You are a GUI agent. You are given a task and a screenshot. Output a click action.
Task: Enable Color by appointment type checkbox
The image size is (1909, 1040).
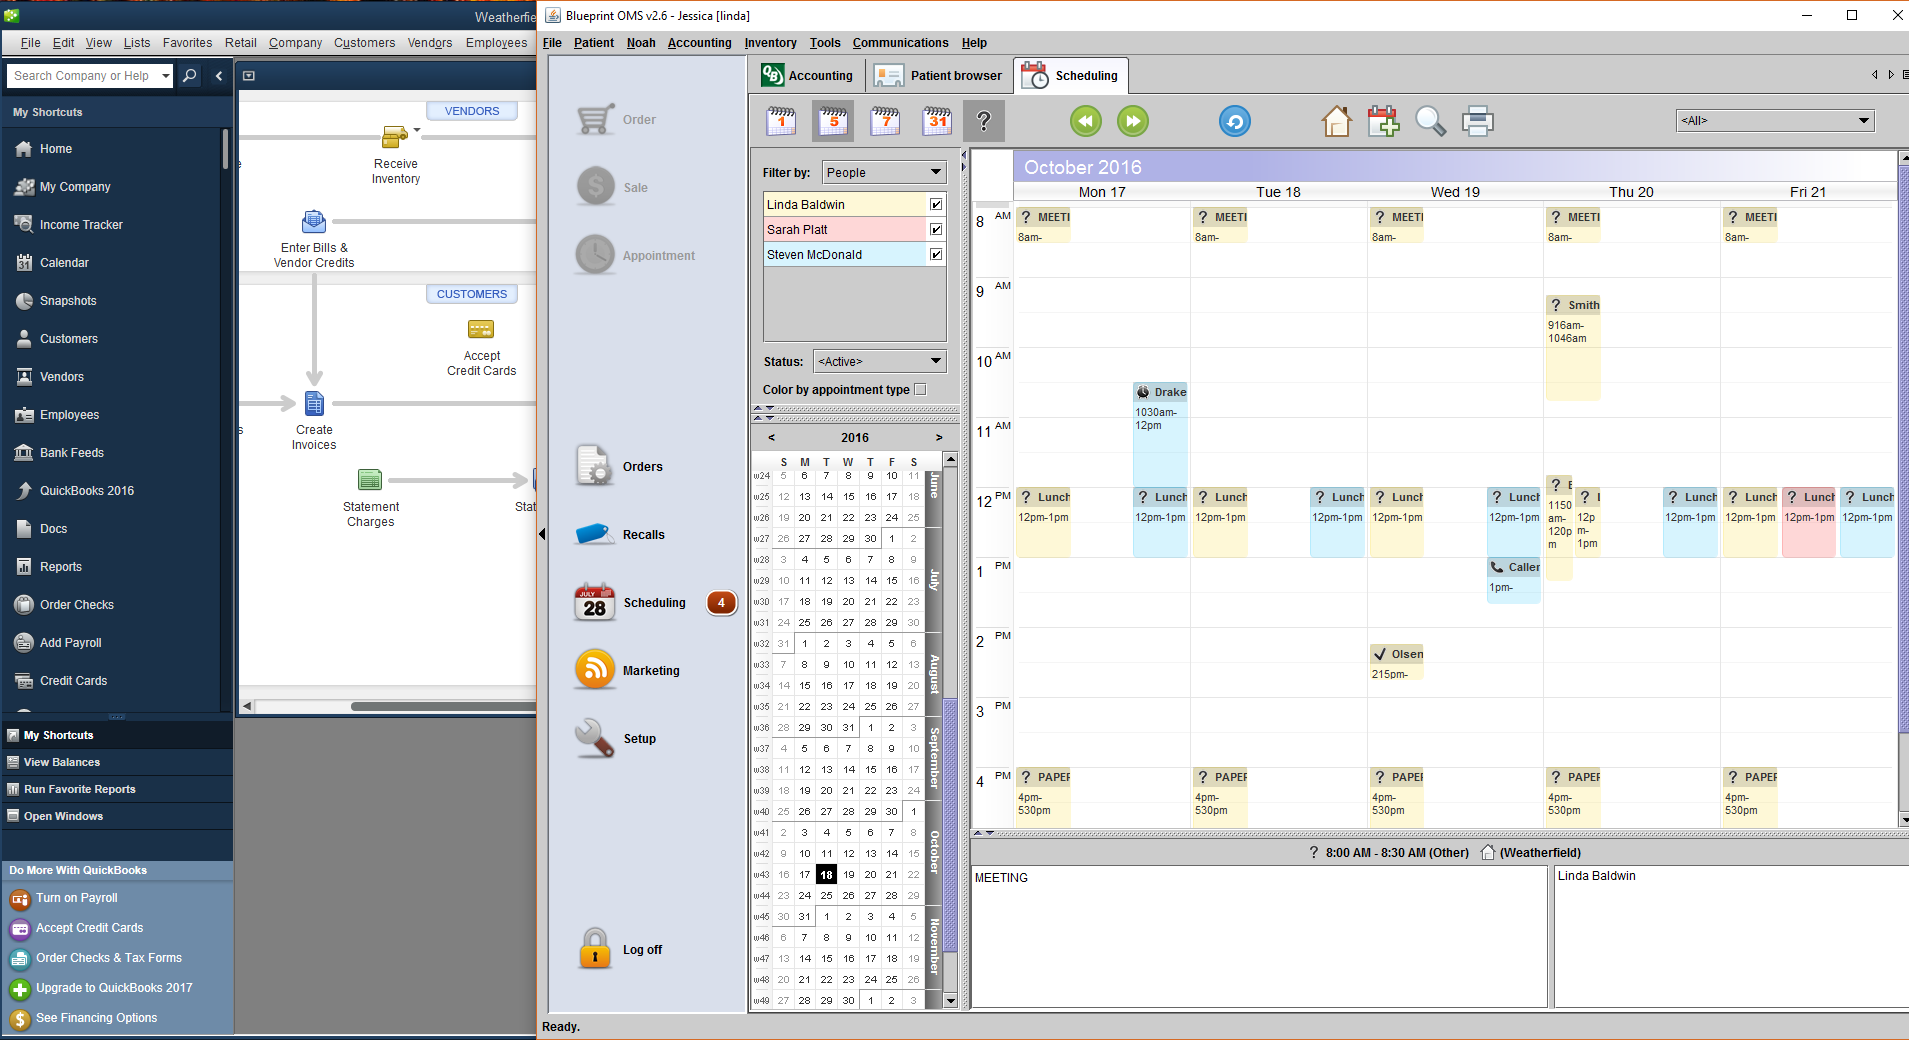click(x=920, y=390)
